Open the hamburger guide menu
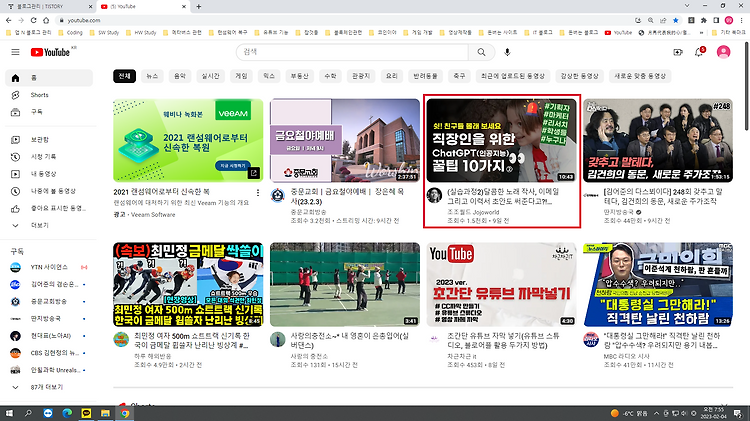Screen dimensions: 750x421 pos(15,52)
